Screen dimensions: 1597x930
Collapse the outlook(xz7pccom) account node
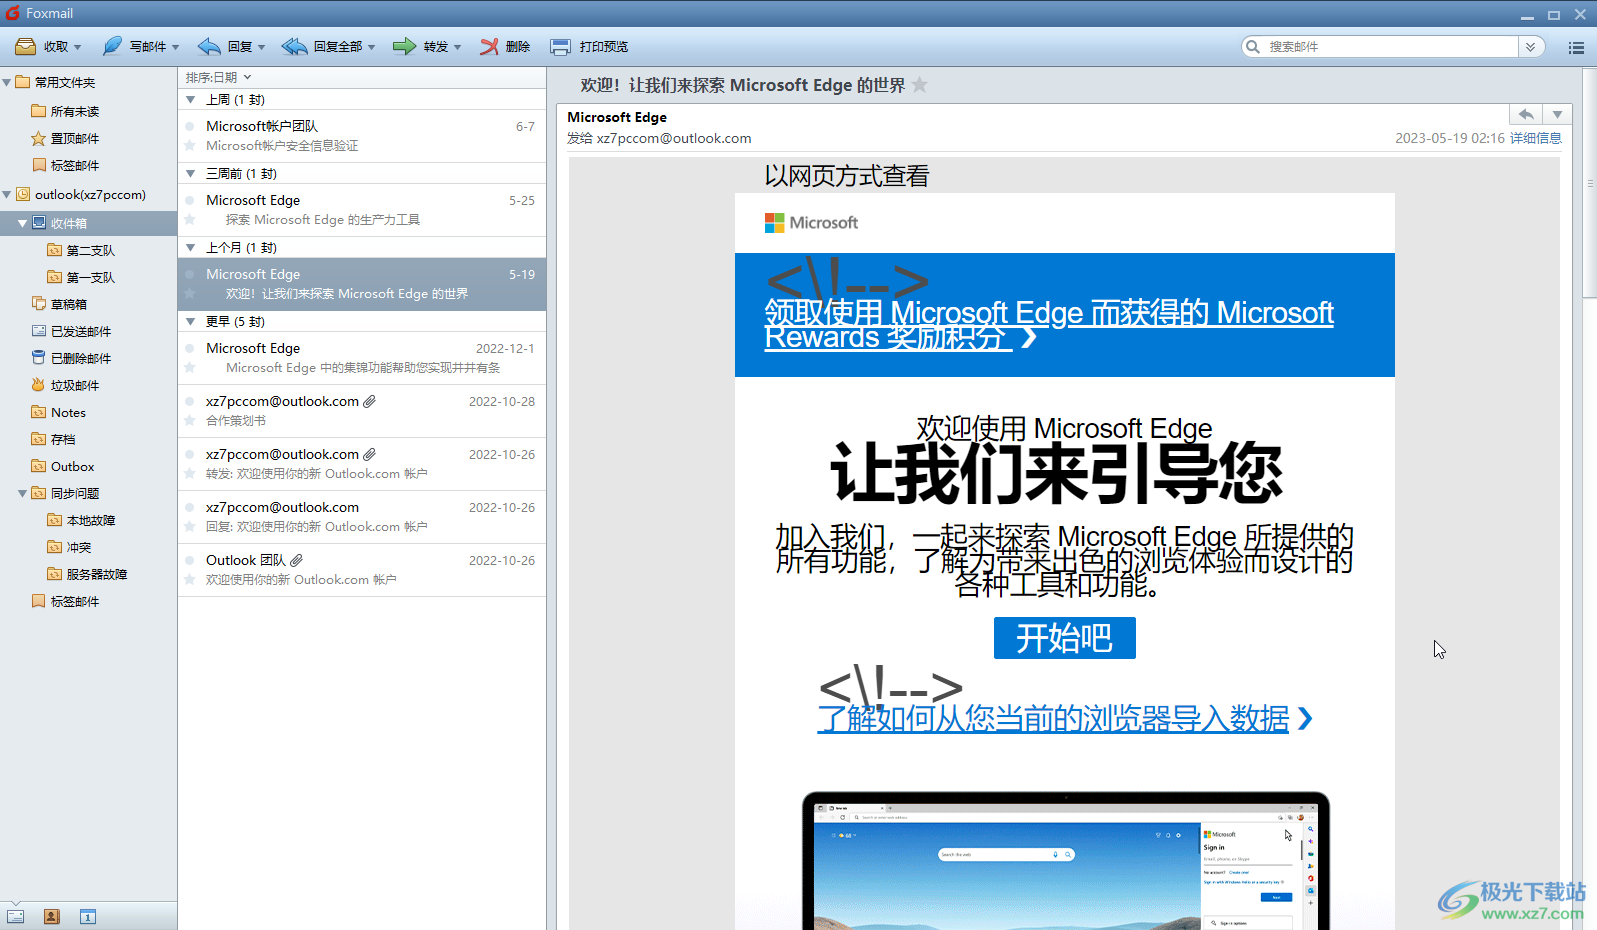[7, 195]
